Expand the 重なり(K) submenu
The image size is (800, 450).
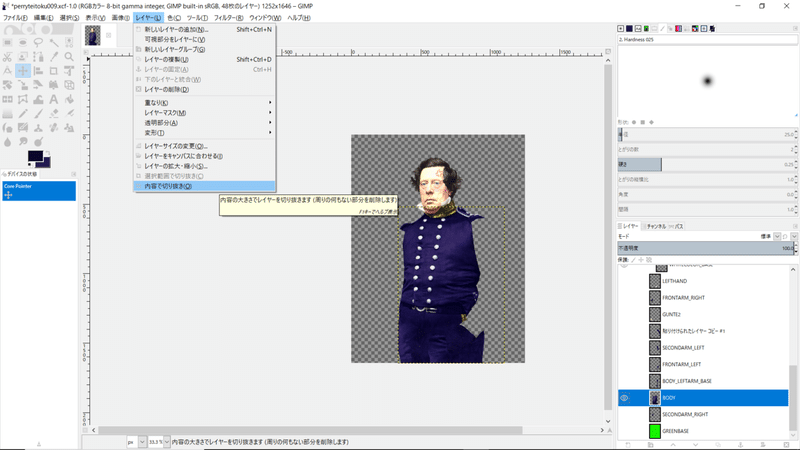[204, 103]
